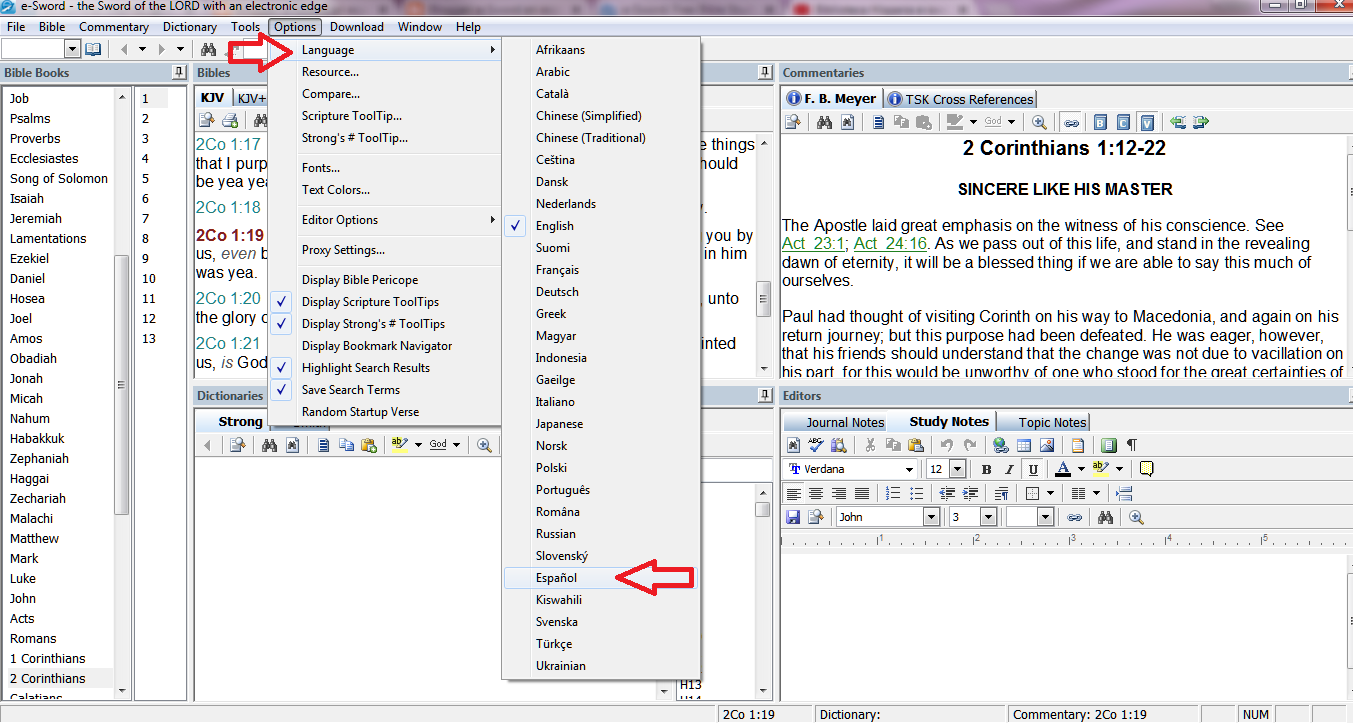Open the top toolbar reference combo box arrow
The width and height of the screenshot is (1353, 723).
pos(72,49)
